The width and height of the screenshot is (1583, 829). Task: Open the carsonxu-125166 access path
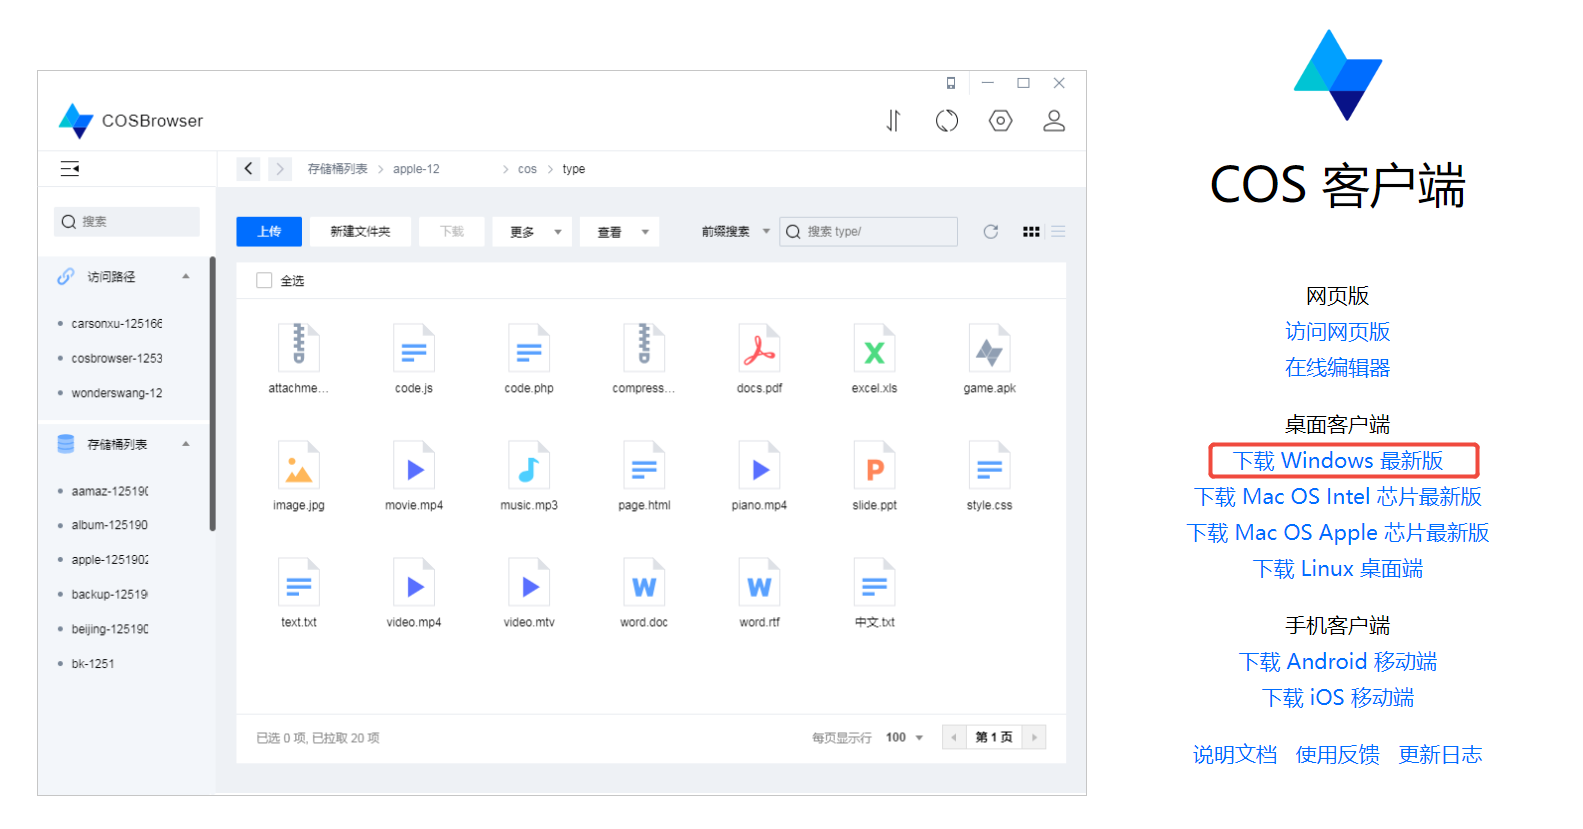pos(117,324)
